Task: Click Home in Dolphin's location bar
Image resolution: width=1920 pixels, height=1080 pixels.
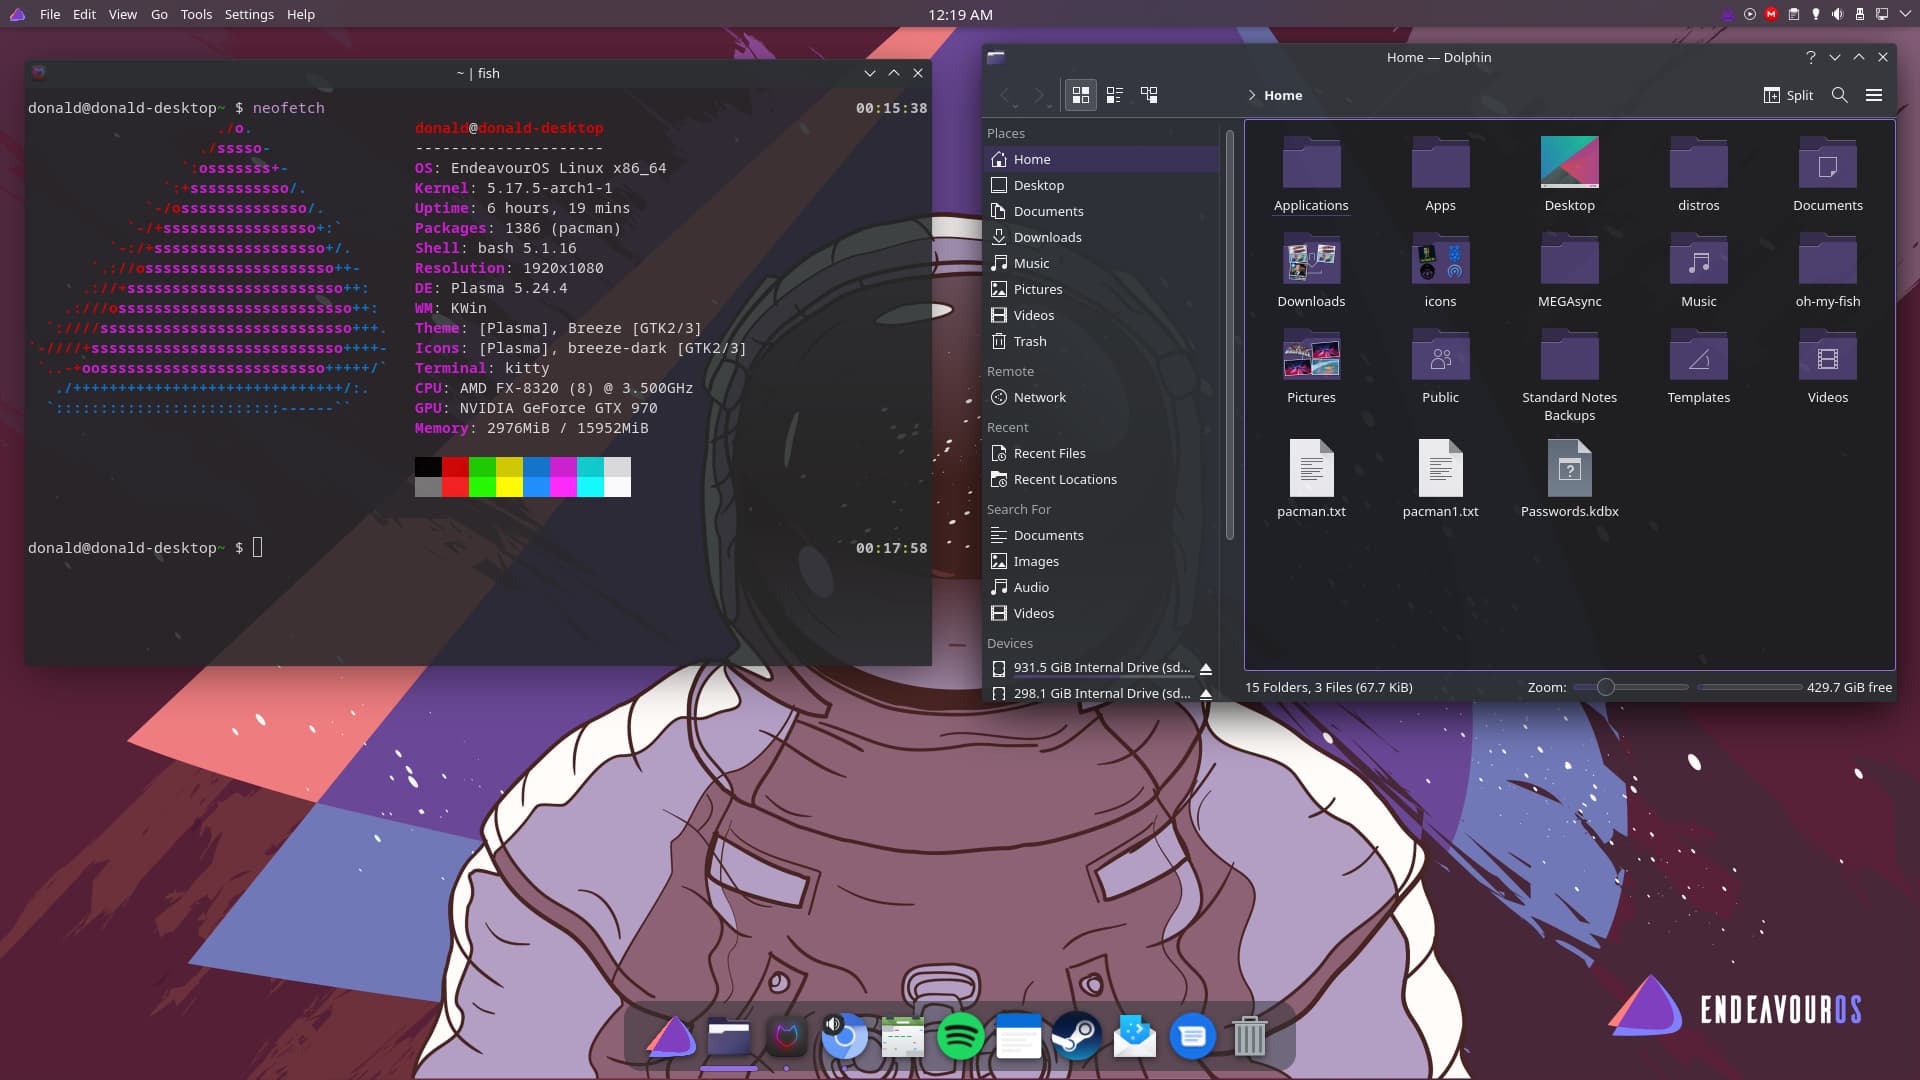Action: click(1283, 95)
